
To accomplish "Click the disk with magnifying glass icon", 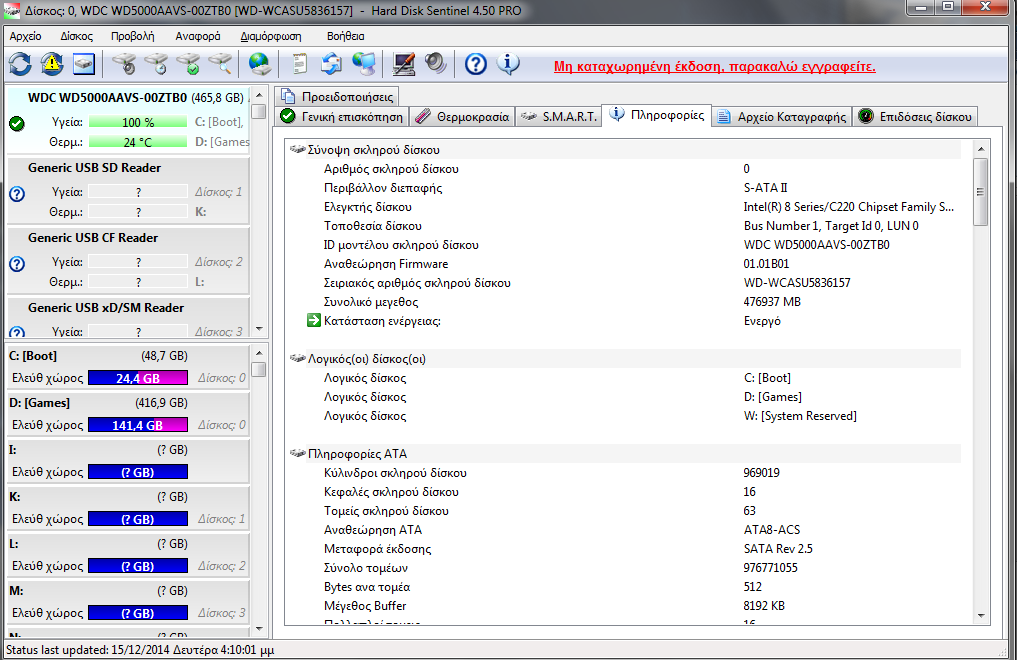I will click(221, 64).
